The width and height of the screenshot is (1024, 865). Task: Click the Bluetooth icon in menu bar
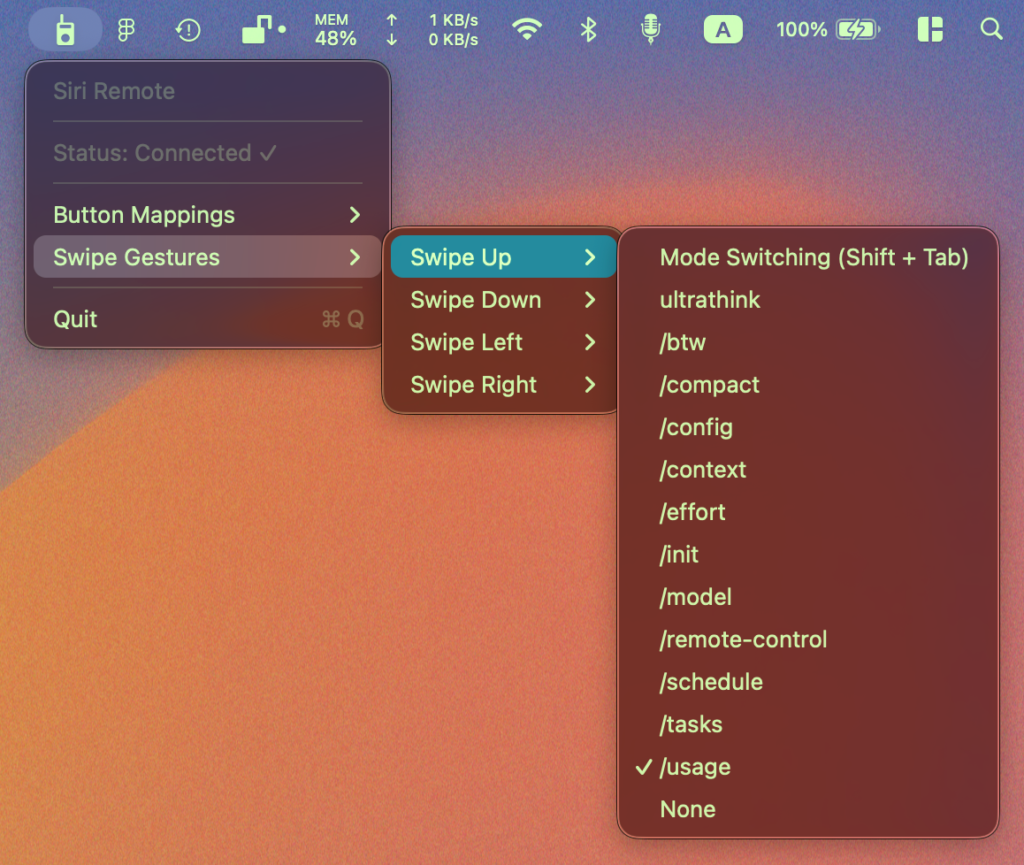[589, 30]
